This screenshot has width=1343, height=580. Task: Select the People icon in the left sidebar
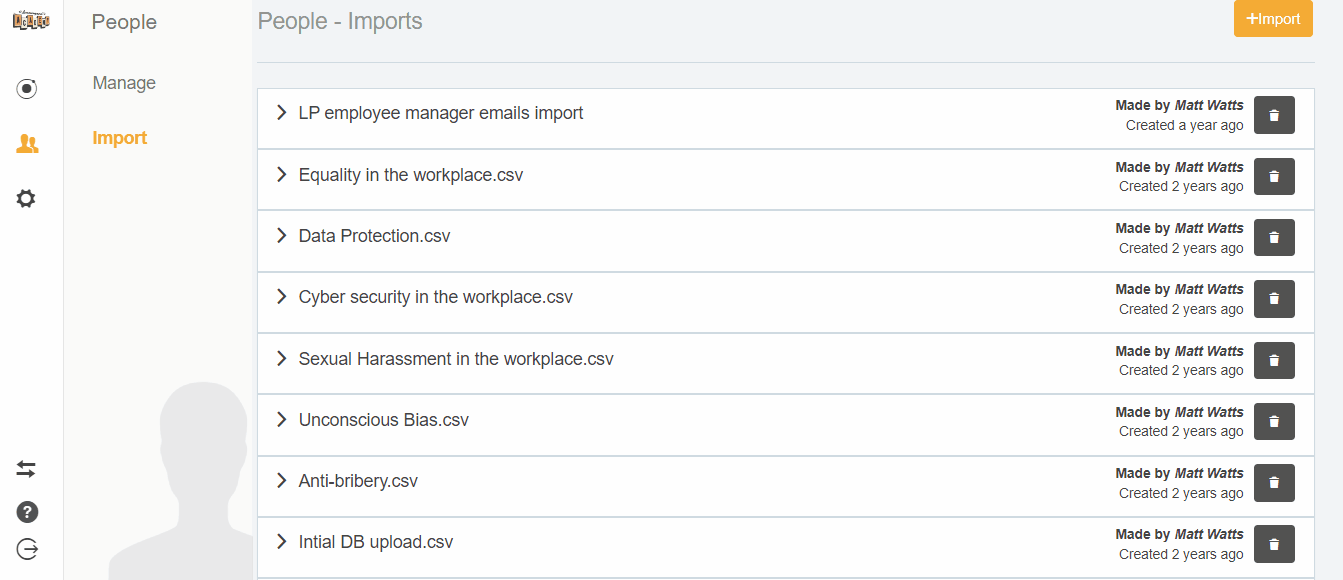click(x=26, y=143)
